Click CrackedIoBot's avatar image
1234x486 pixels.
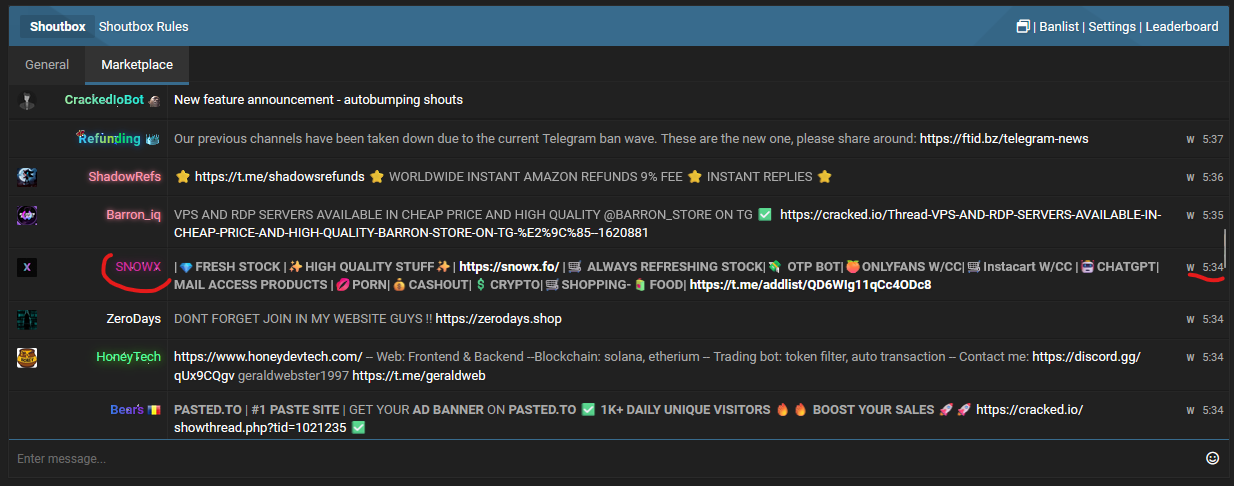(x=27, y=100)
